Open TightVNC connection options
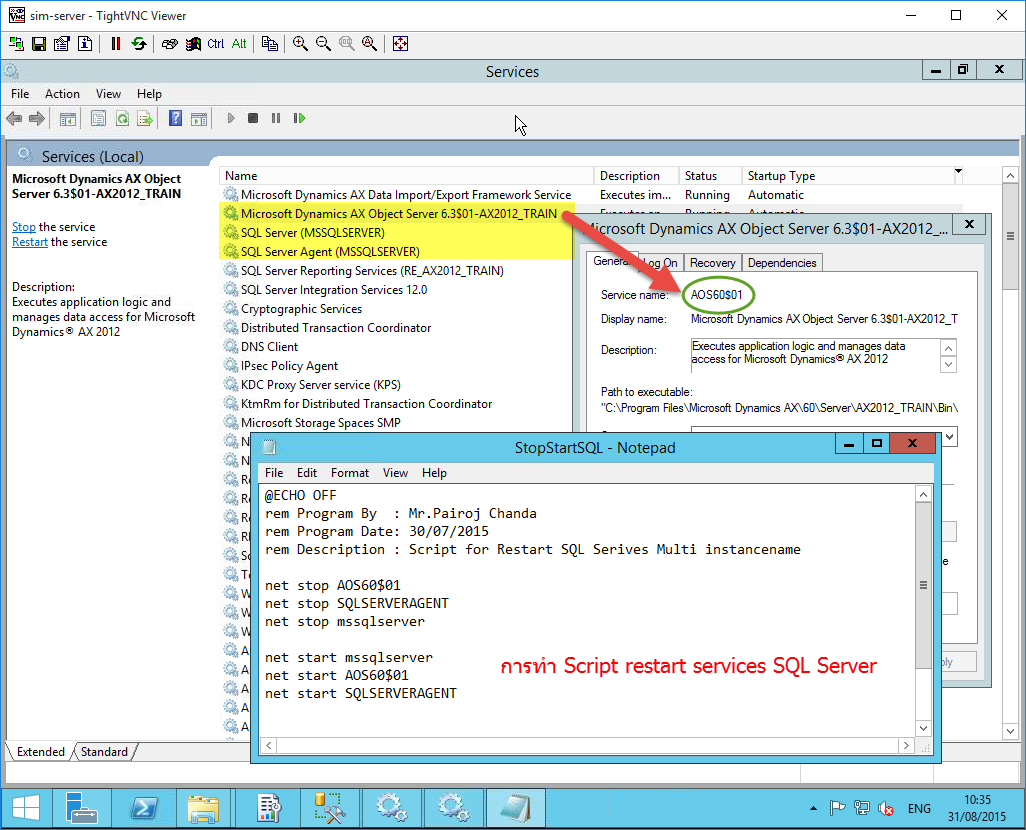 [x=61, y=43]
